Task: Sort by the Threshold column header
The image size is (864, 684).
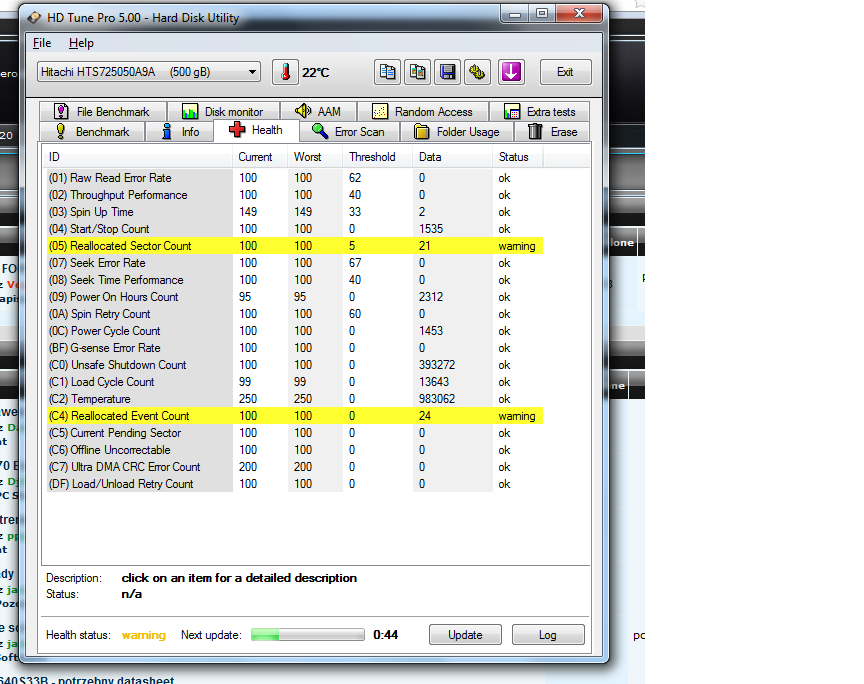Action: pos(378,157)
